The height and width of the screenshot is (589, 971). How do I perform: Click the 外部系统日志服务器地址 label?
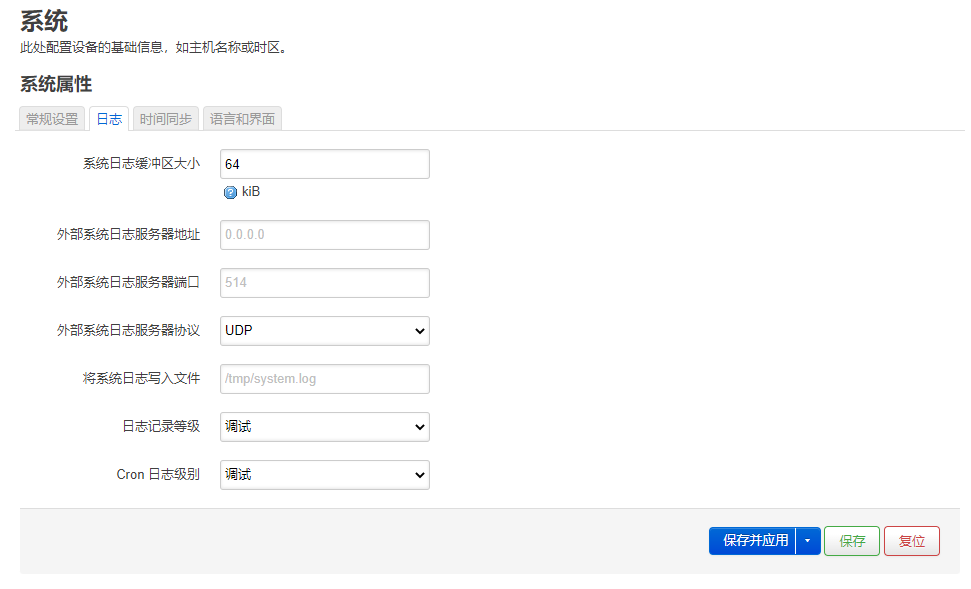[x=128, y=234]
